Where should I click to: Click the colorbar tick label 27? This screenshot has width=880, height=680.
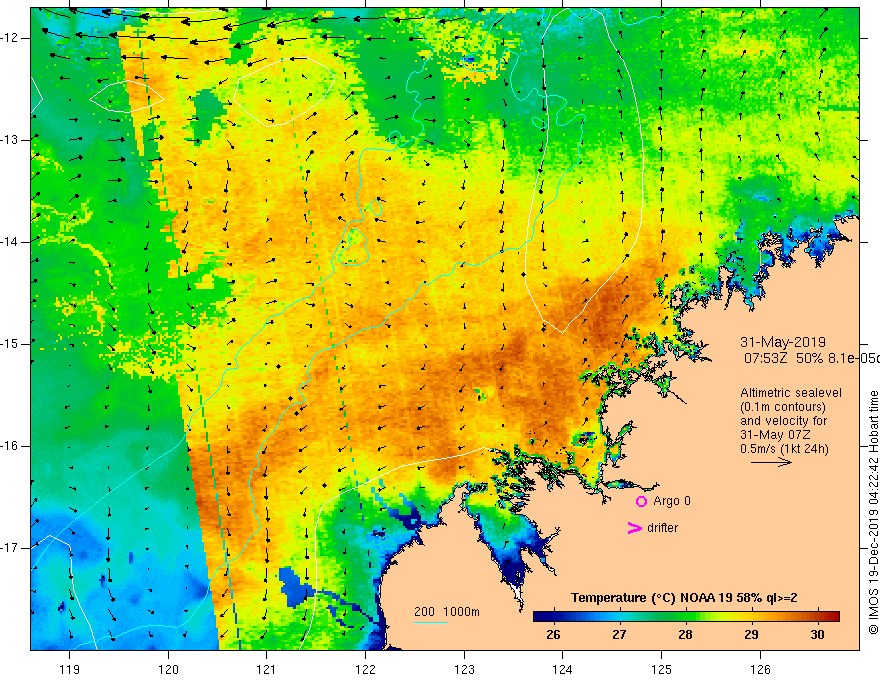[x=619, y=635]
